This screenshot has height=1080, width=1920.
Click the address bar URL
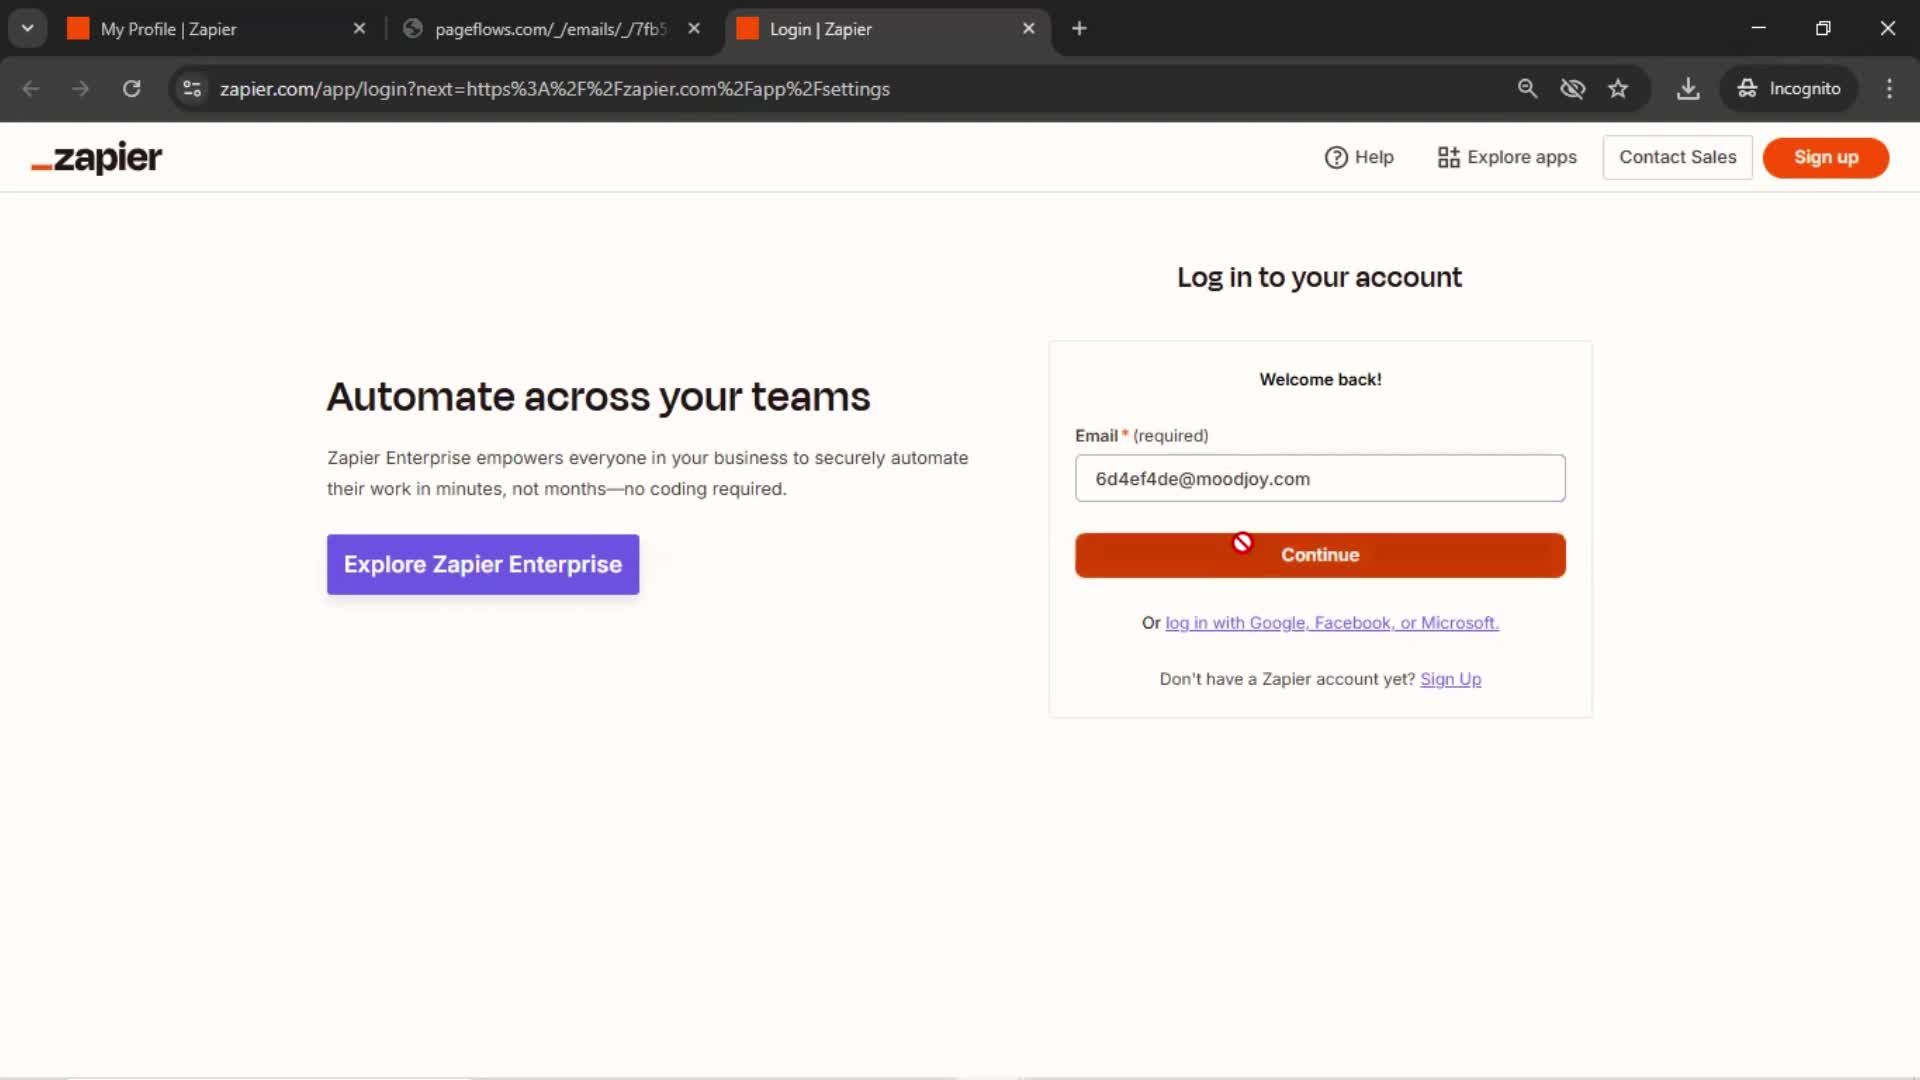(555, 89)
